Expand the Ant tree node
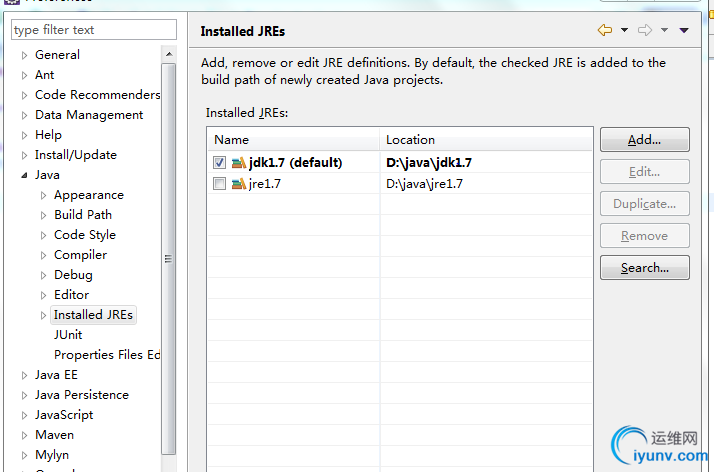The height and width of the screenshot is (472, 714). [24, 75]
